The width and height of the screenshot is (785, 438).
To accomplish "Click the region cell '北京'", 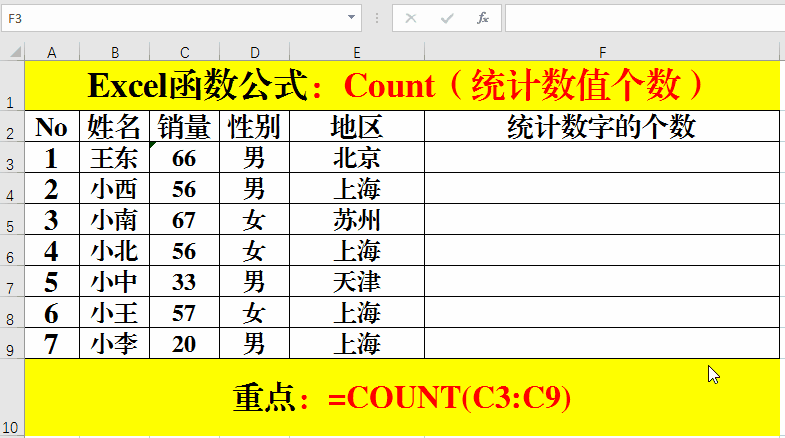I will (x=357, y=157).
